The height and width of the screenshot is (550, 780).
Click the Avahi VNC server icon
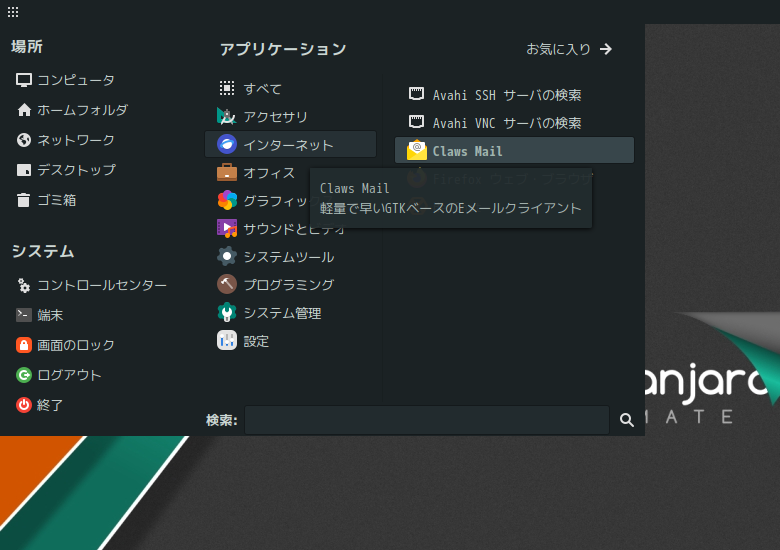pos(416,122)
